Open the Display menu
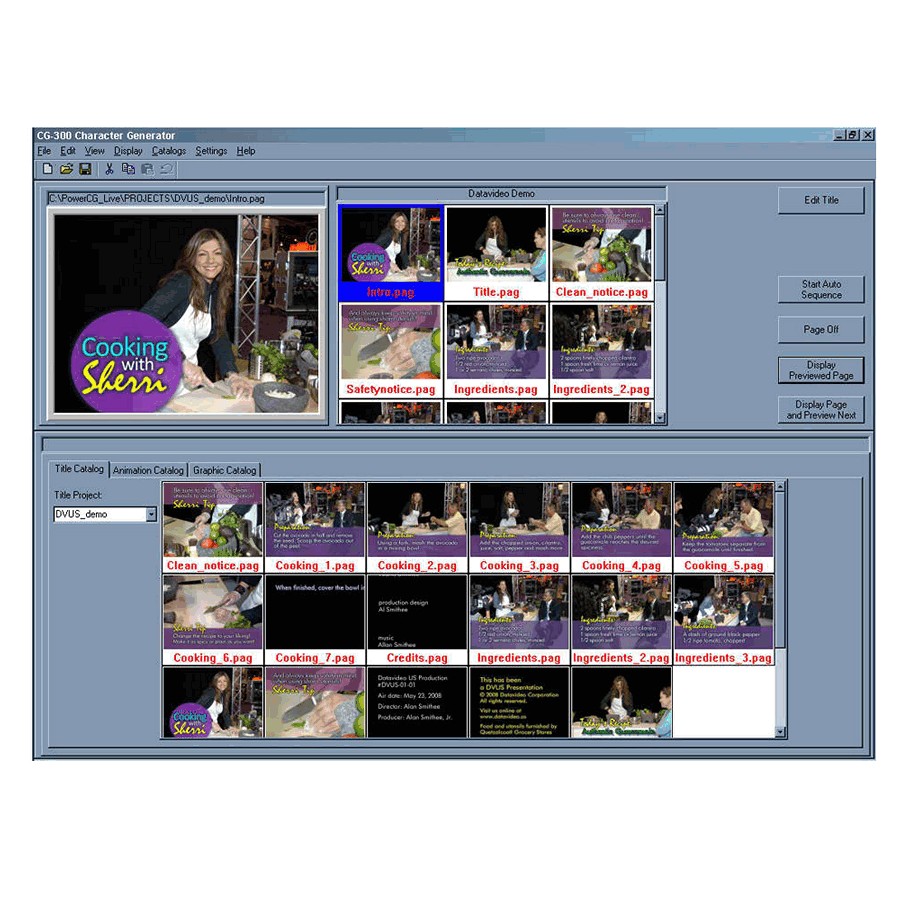This screenshot has height=910, width=910. [x=128, y=151]
